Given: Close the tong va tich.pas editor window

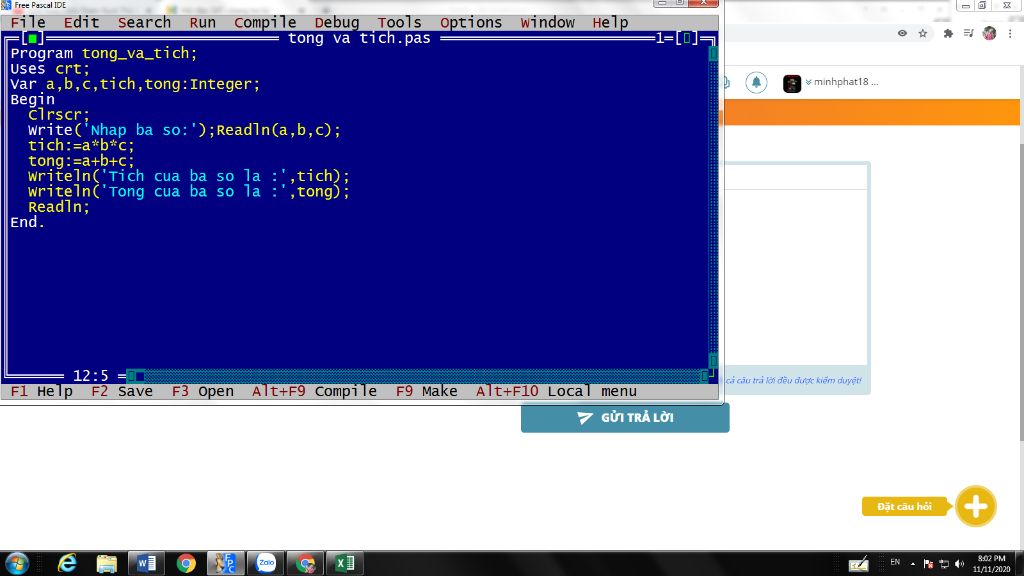Looking at the screenshot, I should click(x=33, y=38).
